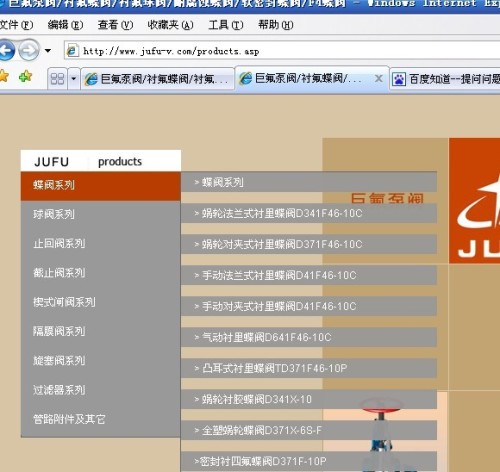Switch to first 巨氟泵阀/衬氟蝶阀/衬氟 tab
This screenshot has height=472, width=500.
click(157, 79)
